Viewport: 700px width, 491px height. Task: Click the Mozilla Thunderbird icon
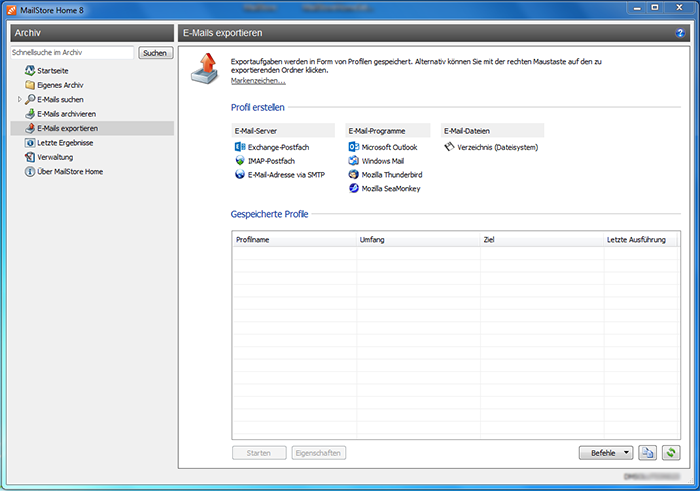[x=354, y=175]
